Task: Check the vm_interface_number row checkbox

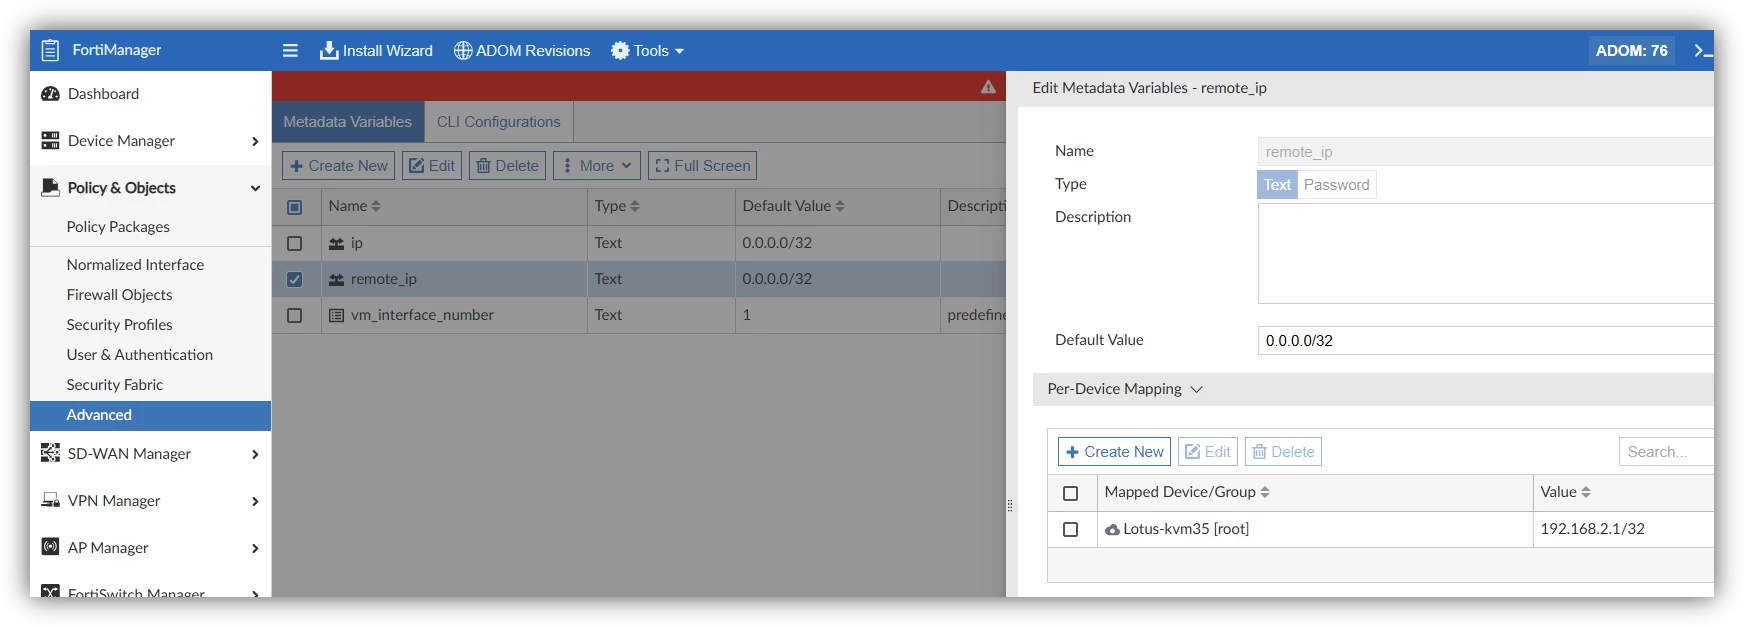Action: (x=294, y=315)
